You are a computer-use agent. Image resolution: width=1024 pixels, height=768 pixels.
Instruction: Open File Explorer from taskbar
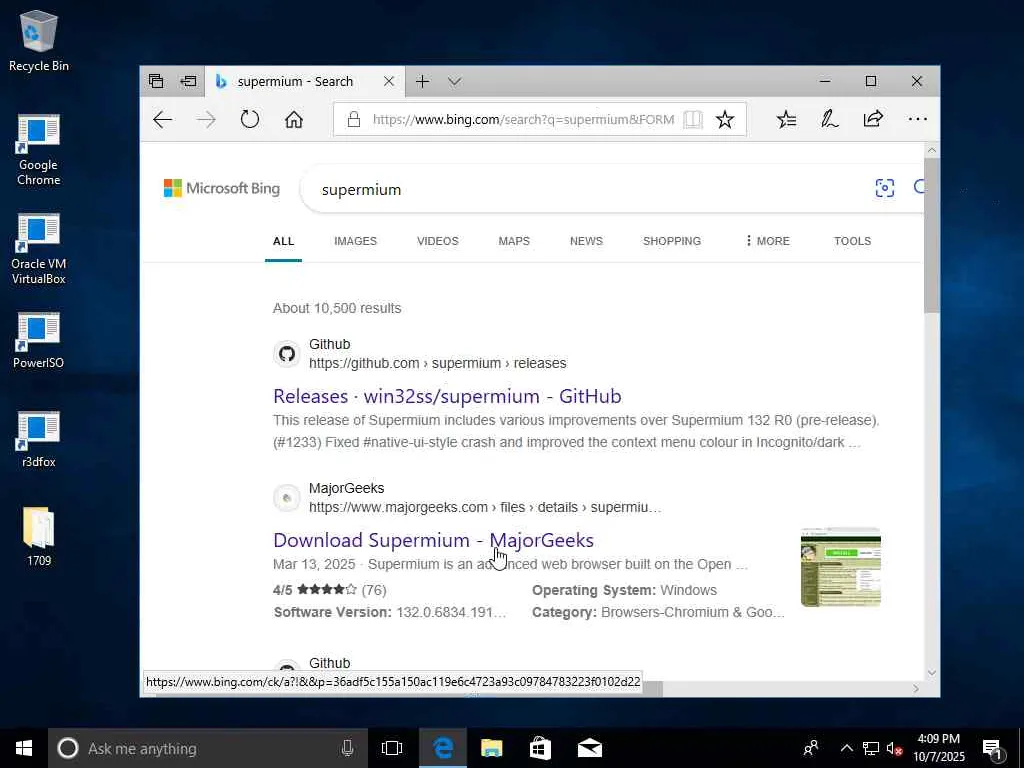pyautogui.click(x=491, y=748)
